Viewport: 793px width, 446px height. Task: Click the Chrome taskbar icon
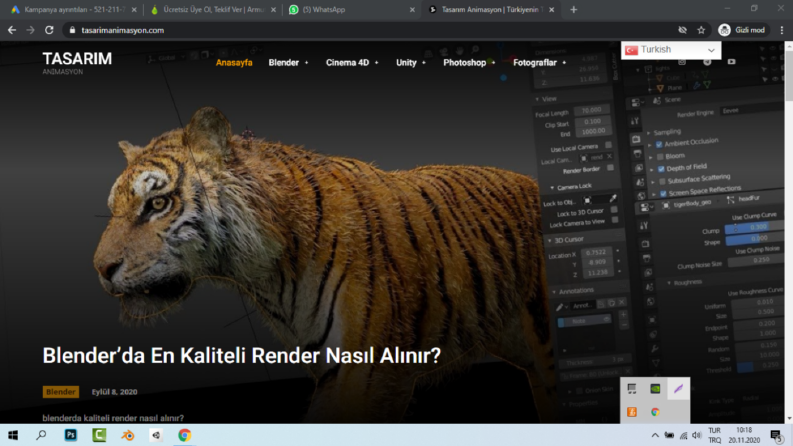coord(185,435)
